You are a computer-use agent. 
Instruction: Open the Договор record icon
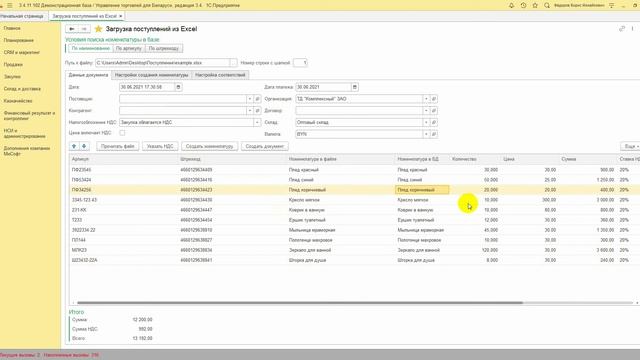click(x=434, y=111)
